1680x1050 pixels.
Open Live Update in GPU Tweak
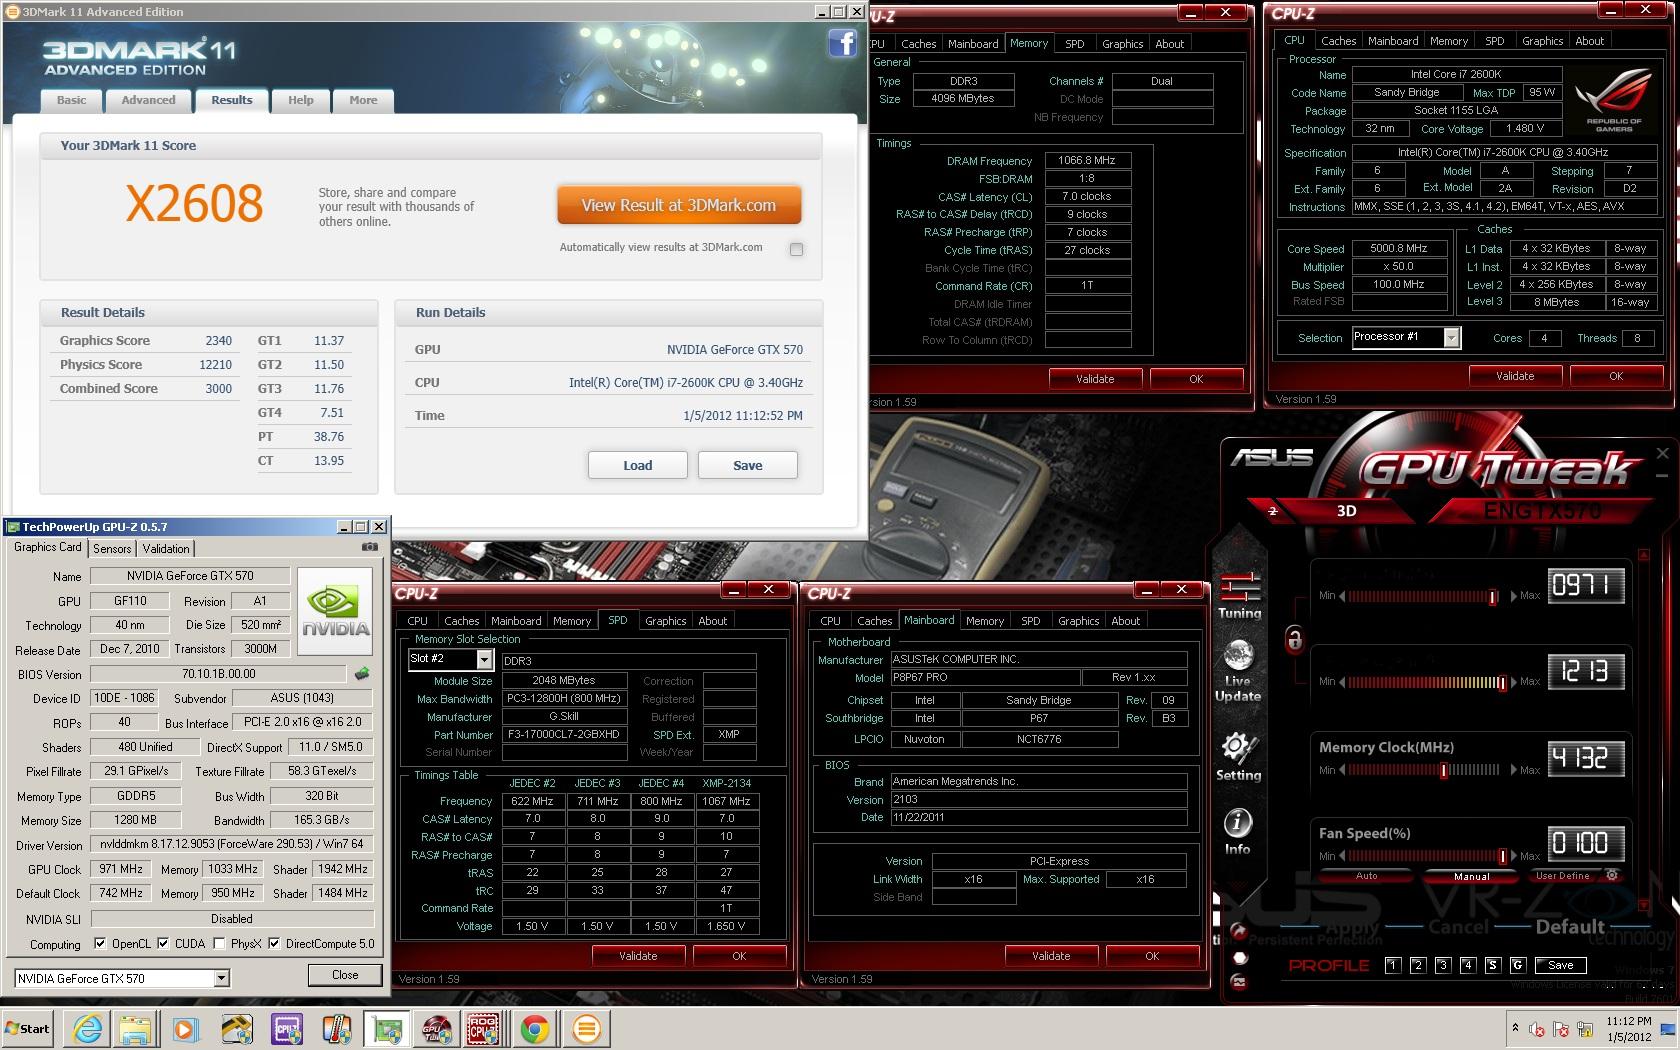tap(1238, 671)
